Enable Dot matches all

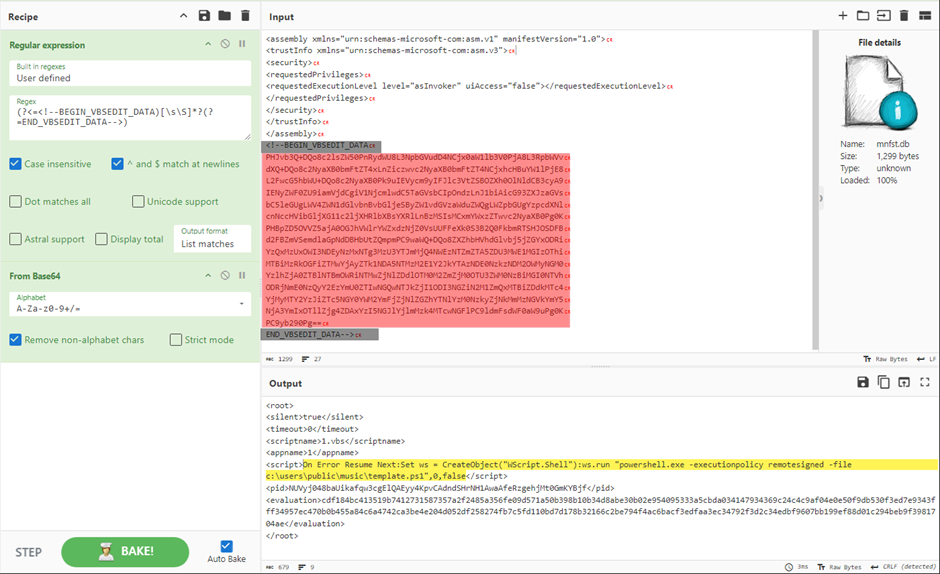(x=16, y=202)
